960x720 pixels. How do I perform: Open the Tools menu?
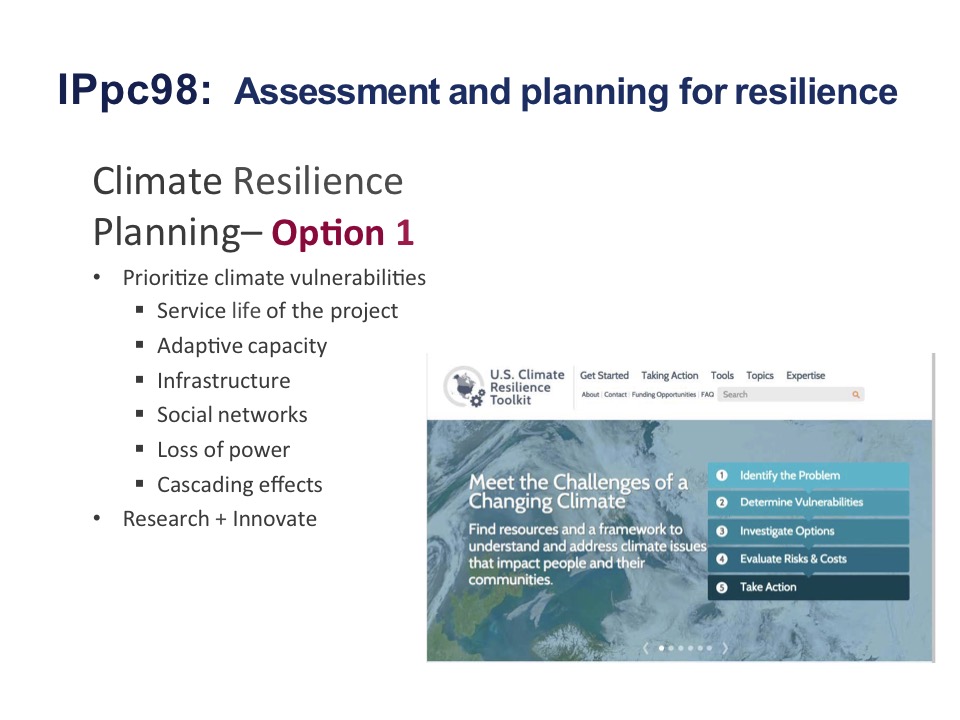(x=722, y=376)
